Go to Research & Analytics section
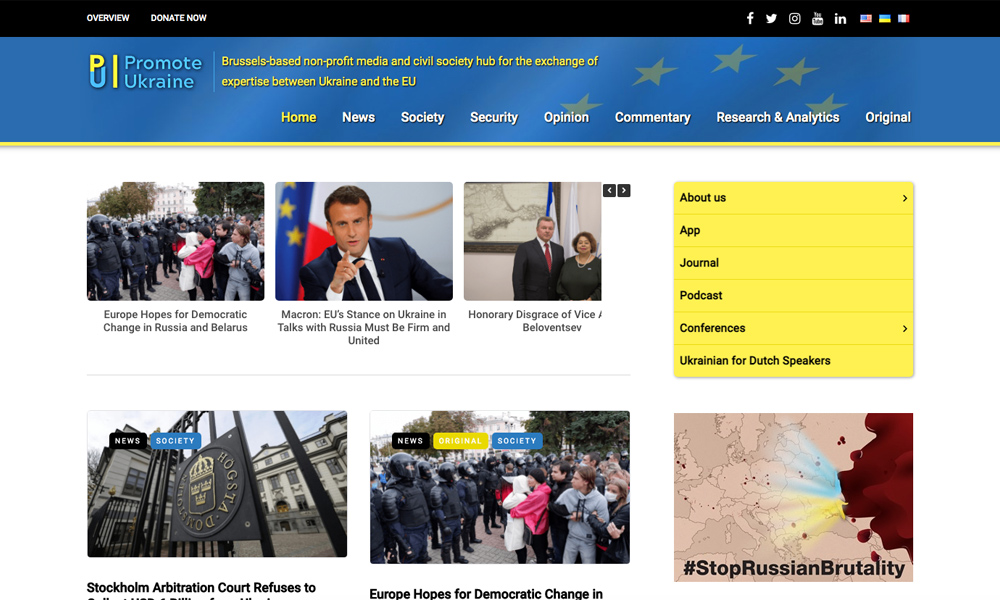 point(777,117)
